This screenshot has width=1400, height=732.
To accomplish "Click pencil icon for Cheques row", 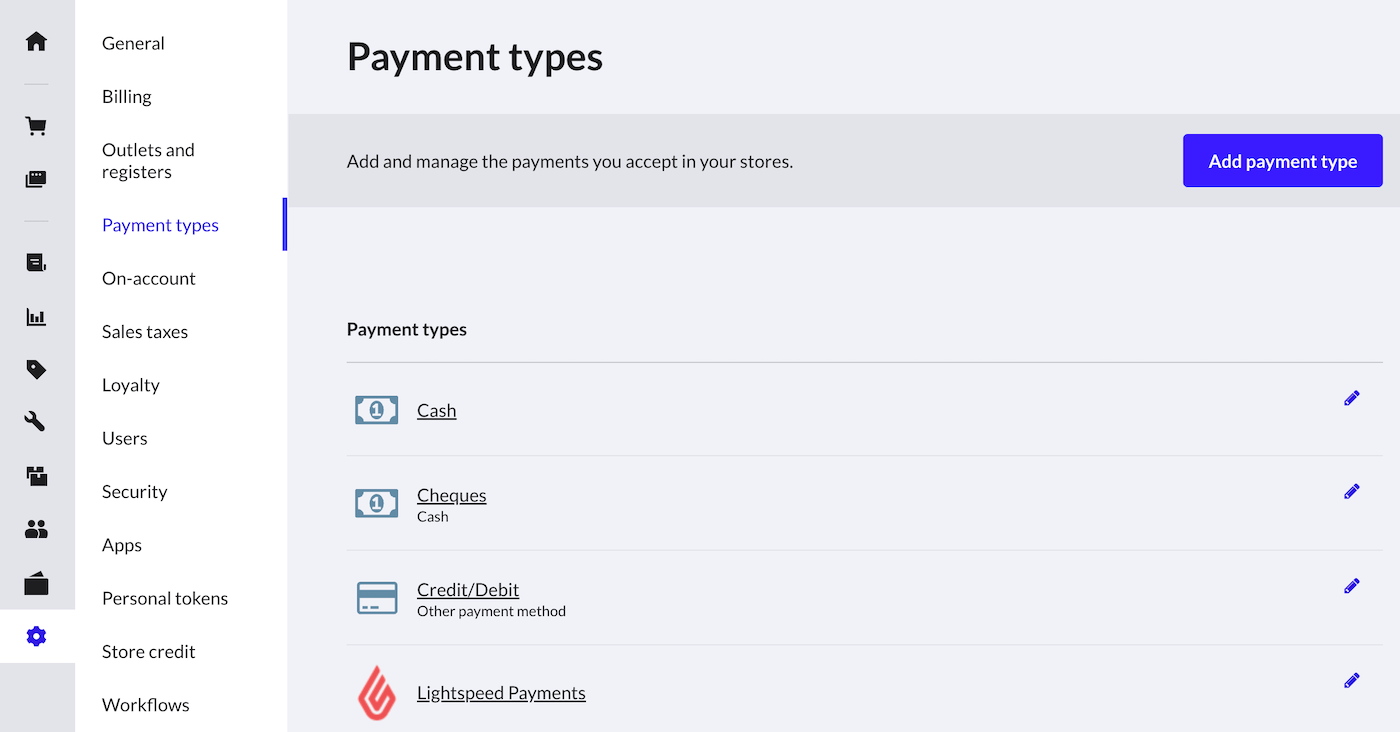I will (x=1352, y=491).
